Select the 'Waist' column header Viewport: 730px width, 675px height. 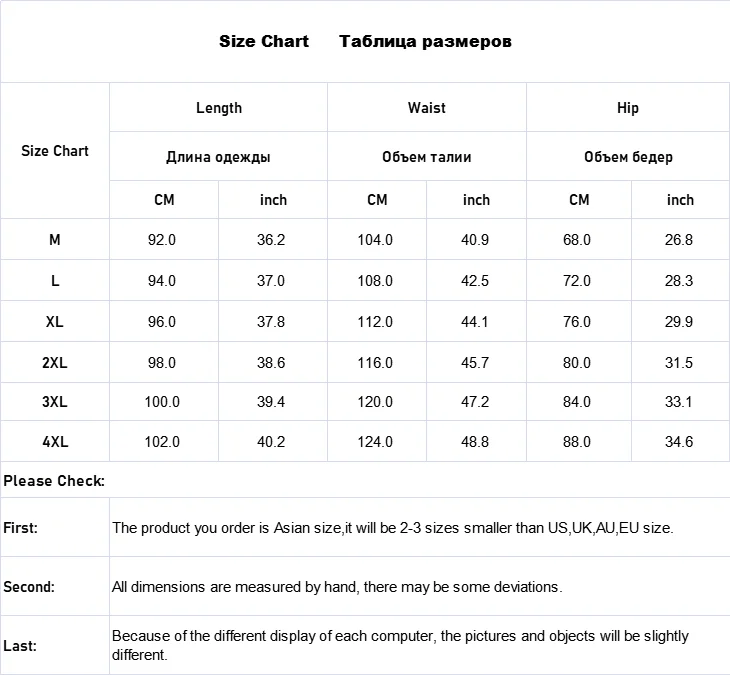point(426,107)
